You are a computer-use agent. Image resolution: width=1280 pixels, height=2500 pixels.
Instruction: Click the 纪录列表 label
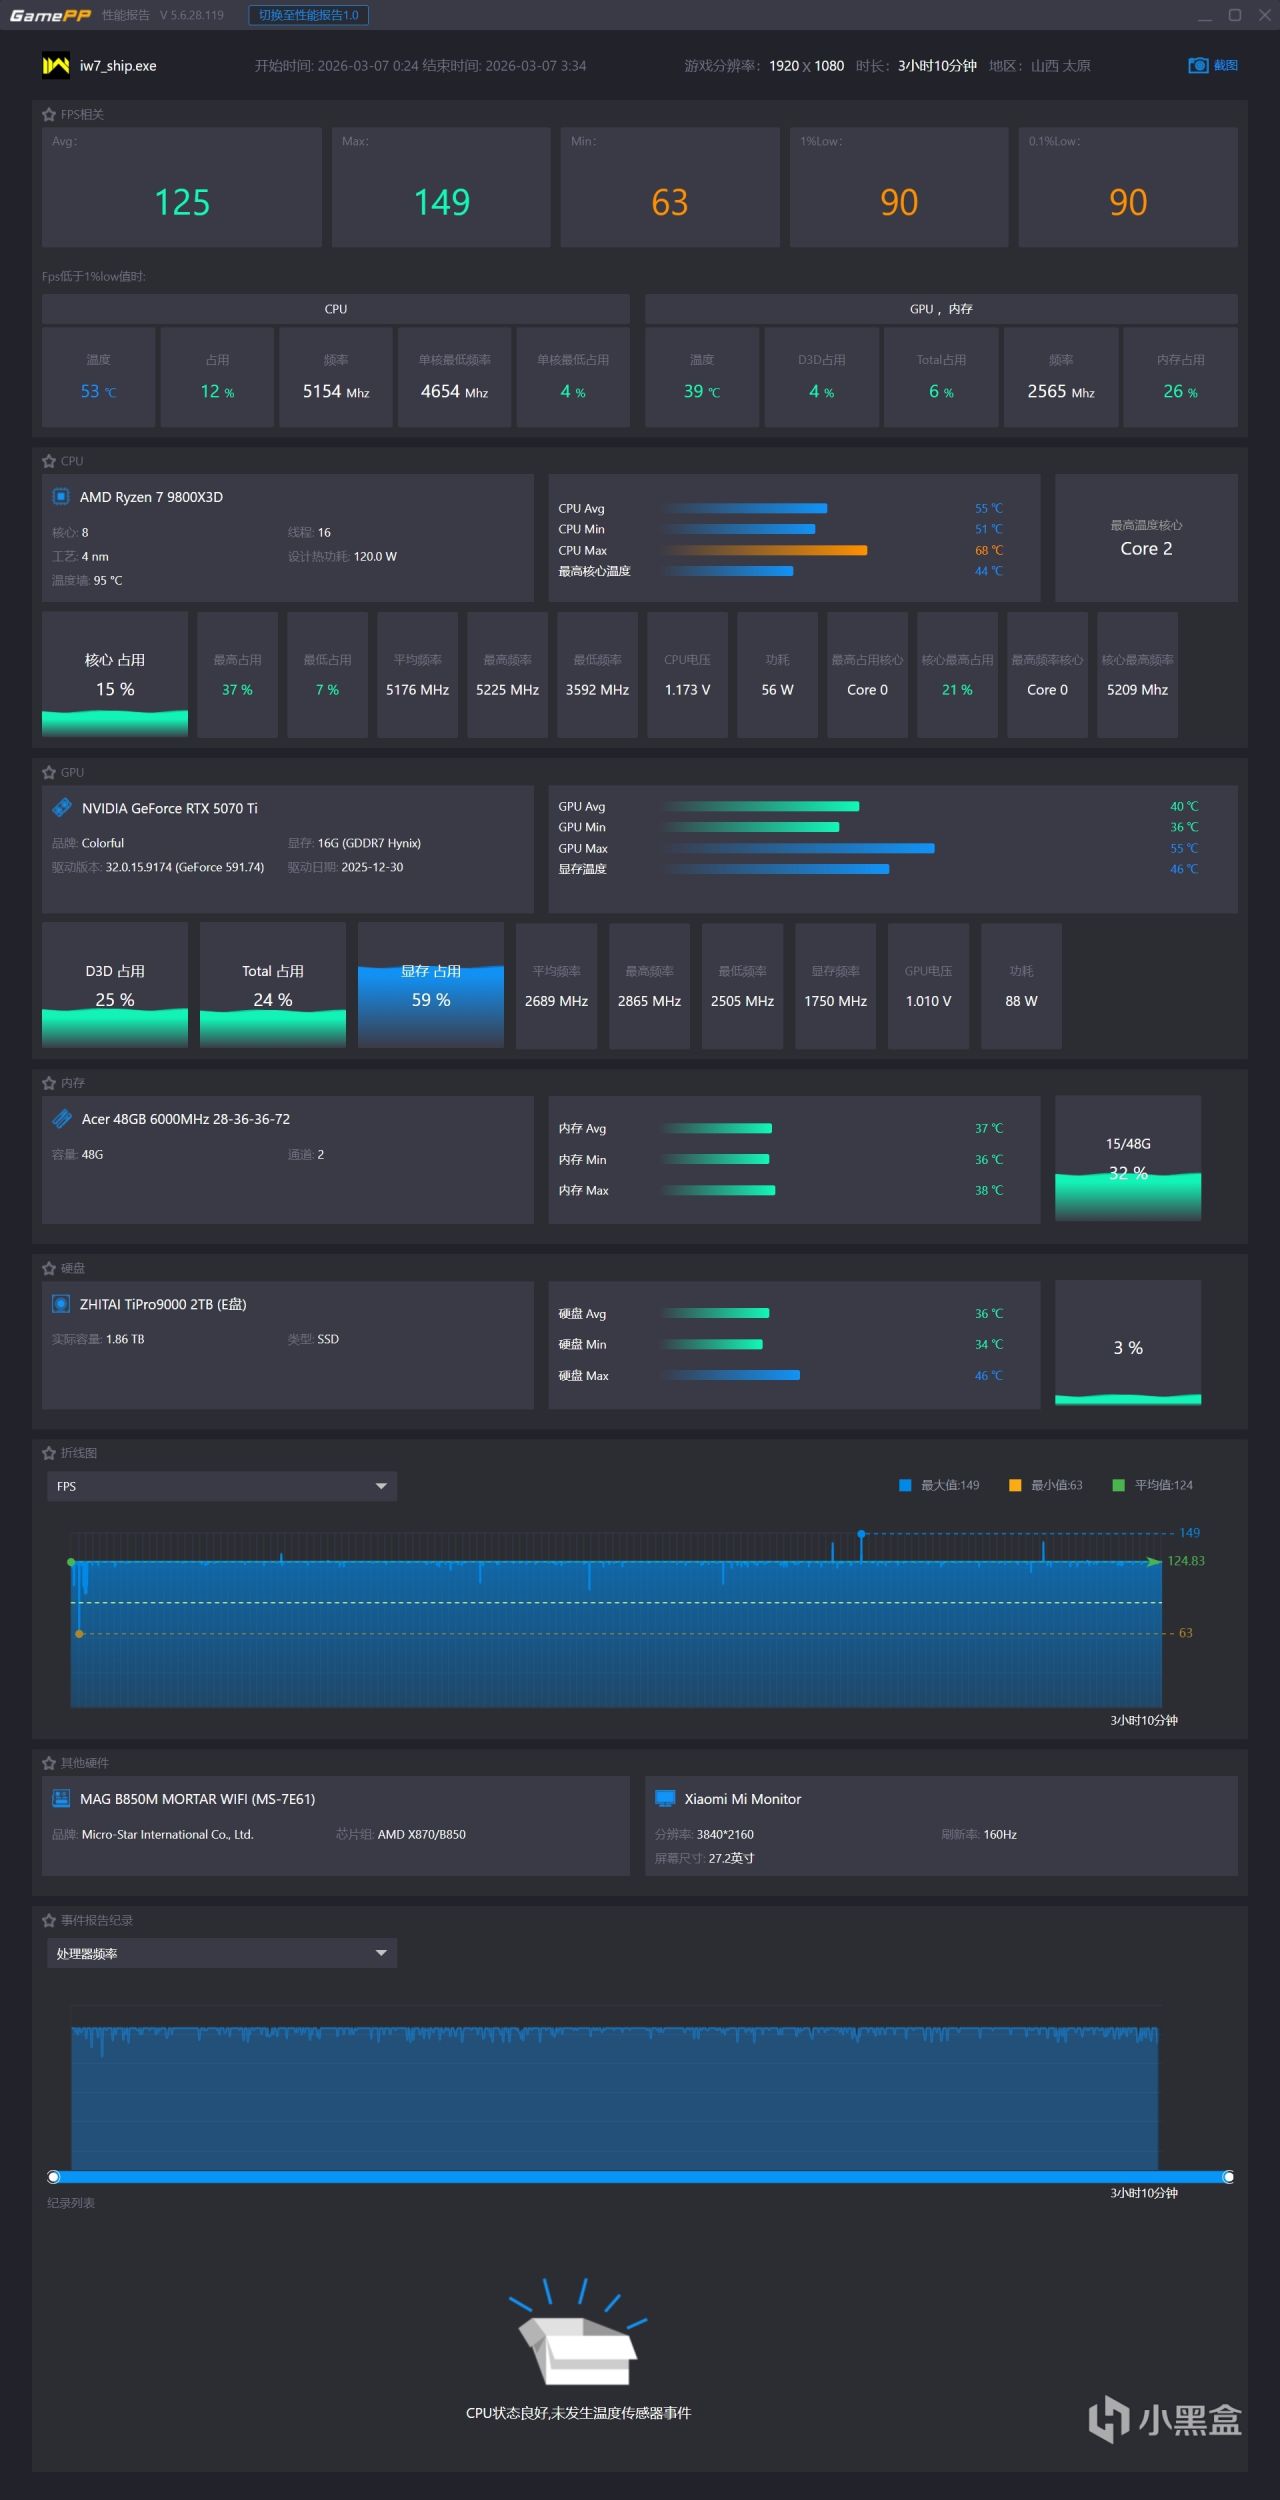(71, 2203)
